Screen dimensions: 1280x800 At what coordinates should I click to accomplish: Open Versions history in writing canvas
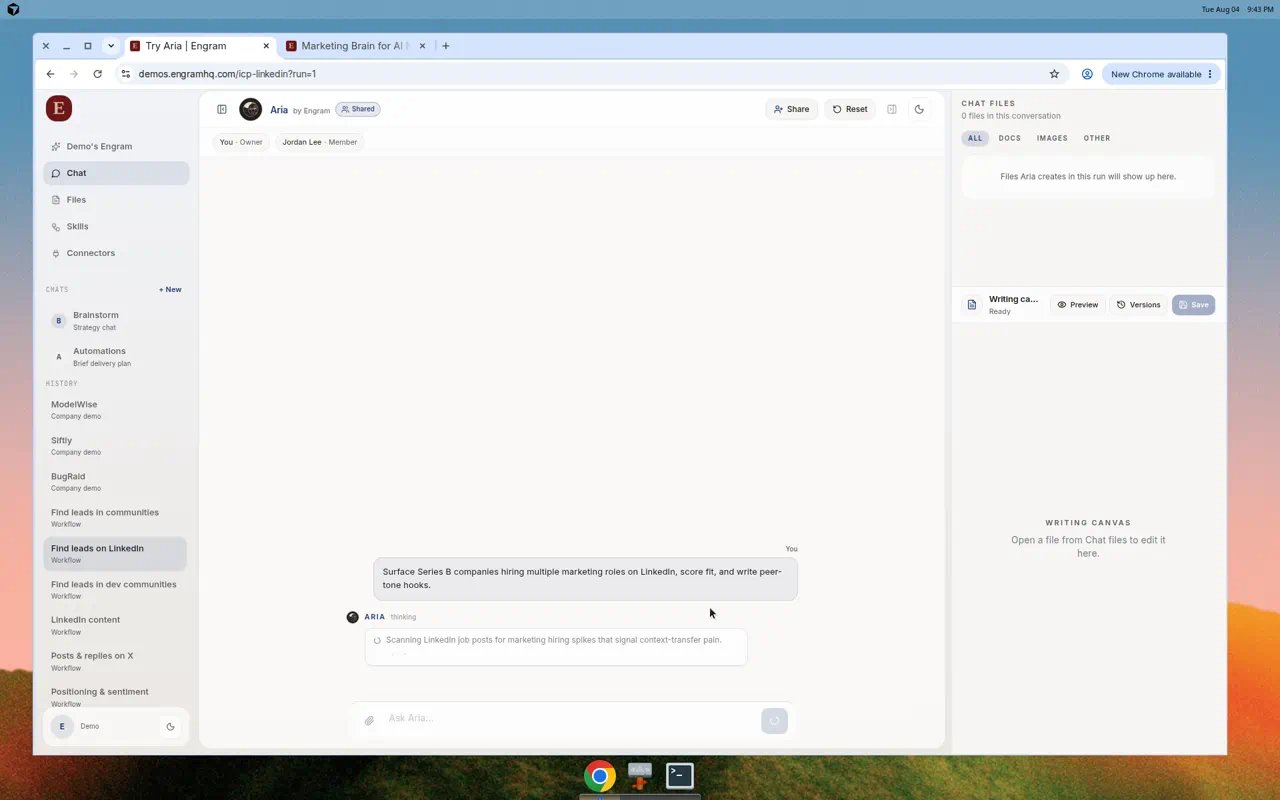coord(1139,305)
